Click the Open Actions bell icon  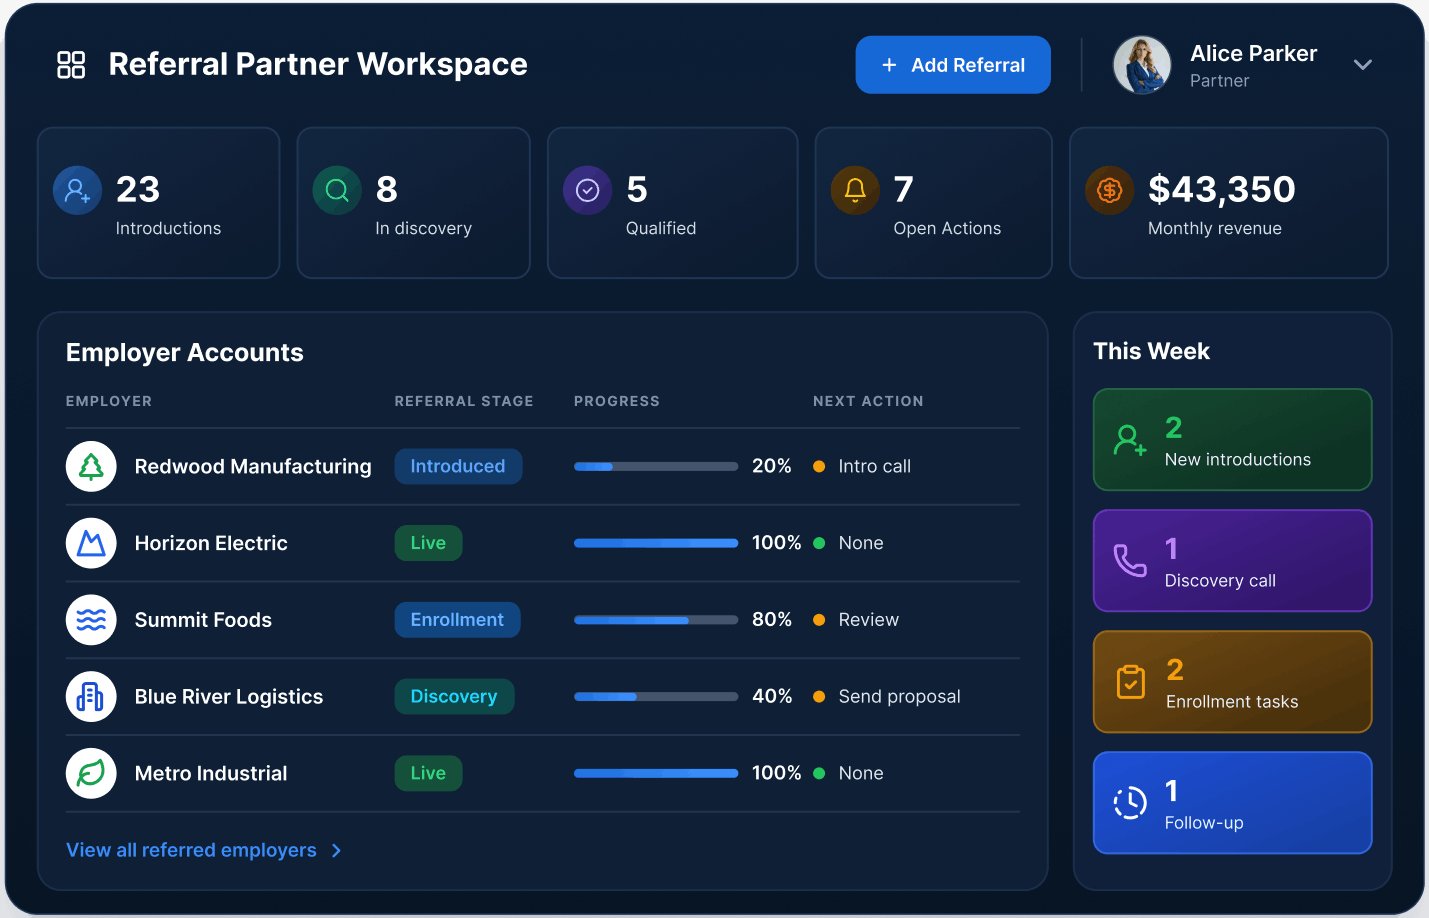pyautogui.click(x=855, y=190)
